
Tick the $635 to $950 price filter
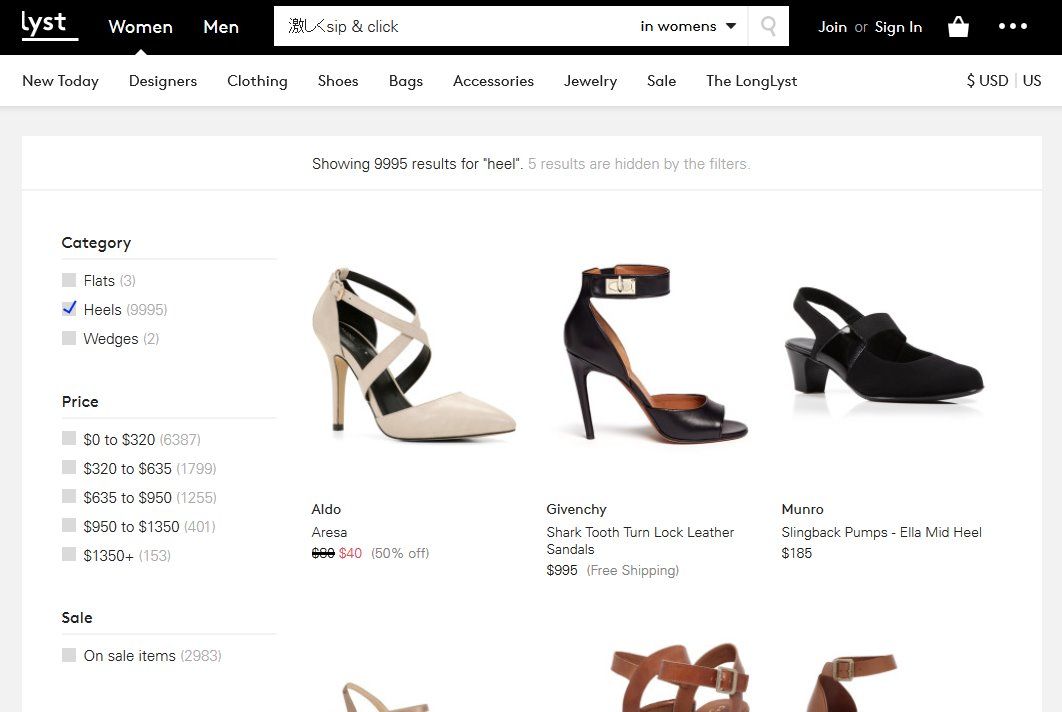tap(68, 497)
